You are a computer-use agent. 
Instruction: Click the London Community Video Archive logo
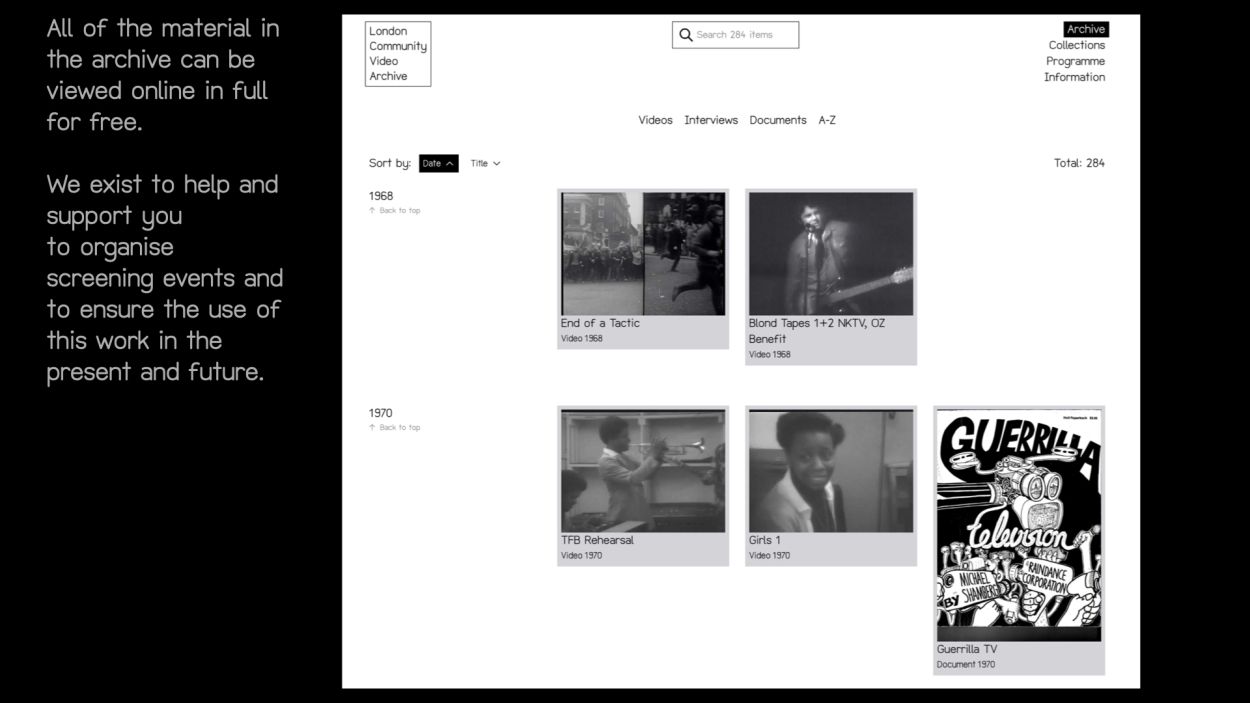tap(397, 54)
